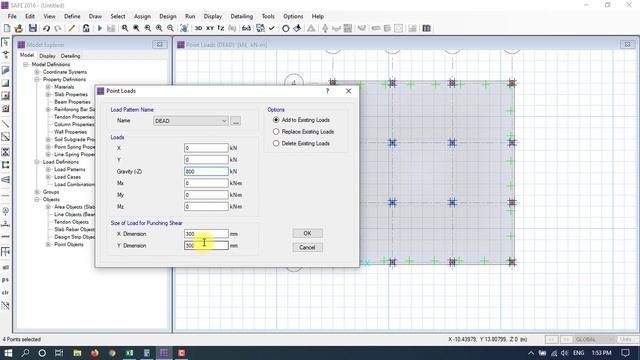Click the ellipsis button beside load pattern name
The width and height of the screenshot is (640, 360).
[236, 121]
